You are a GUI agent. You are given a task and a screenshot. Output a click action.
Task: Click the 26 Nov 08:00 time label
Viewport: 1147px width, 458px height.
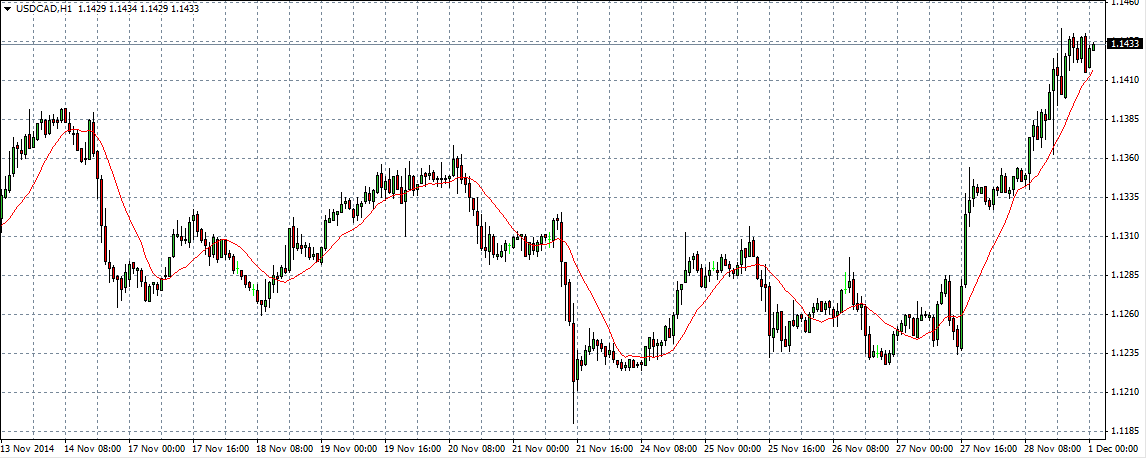click(862, 449)
